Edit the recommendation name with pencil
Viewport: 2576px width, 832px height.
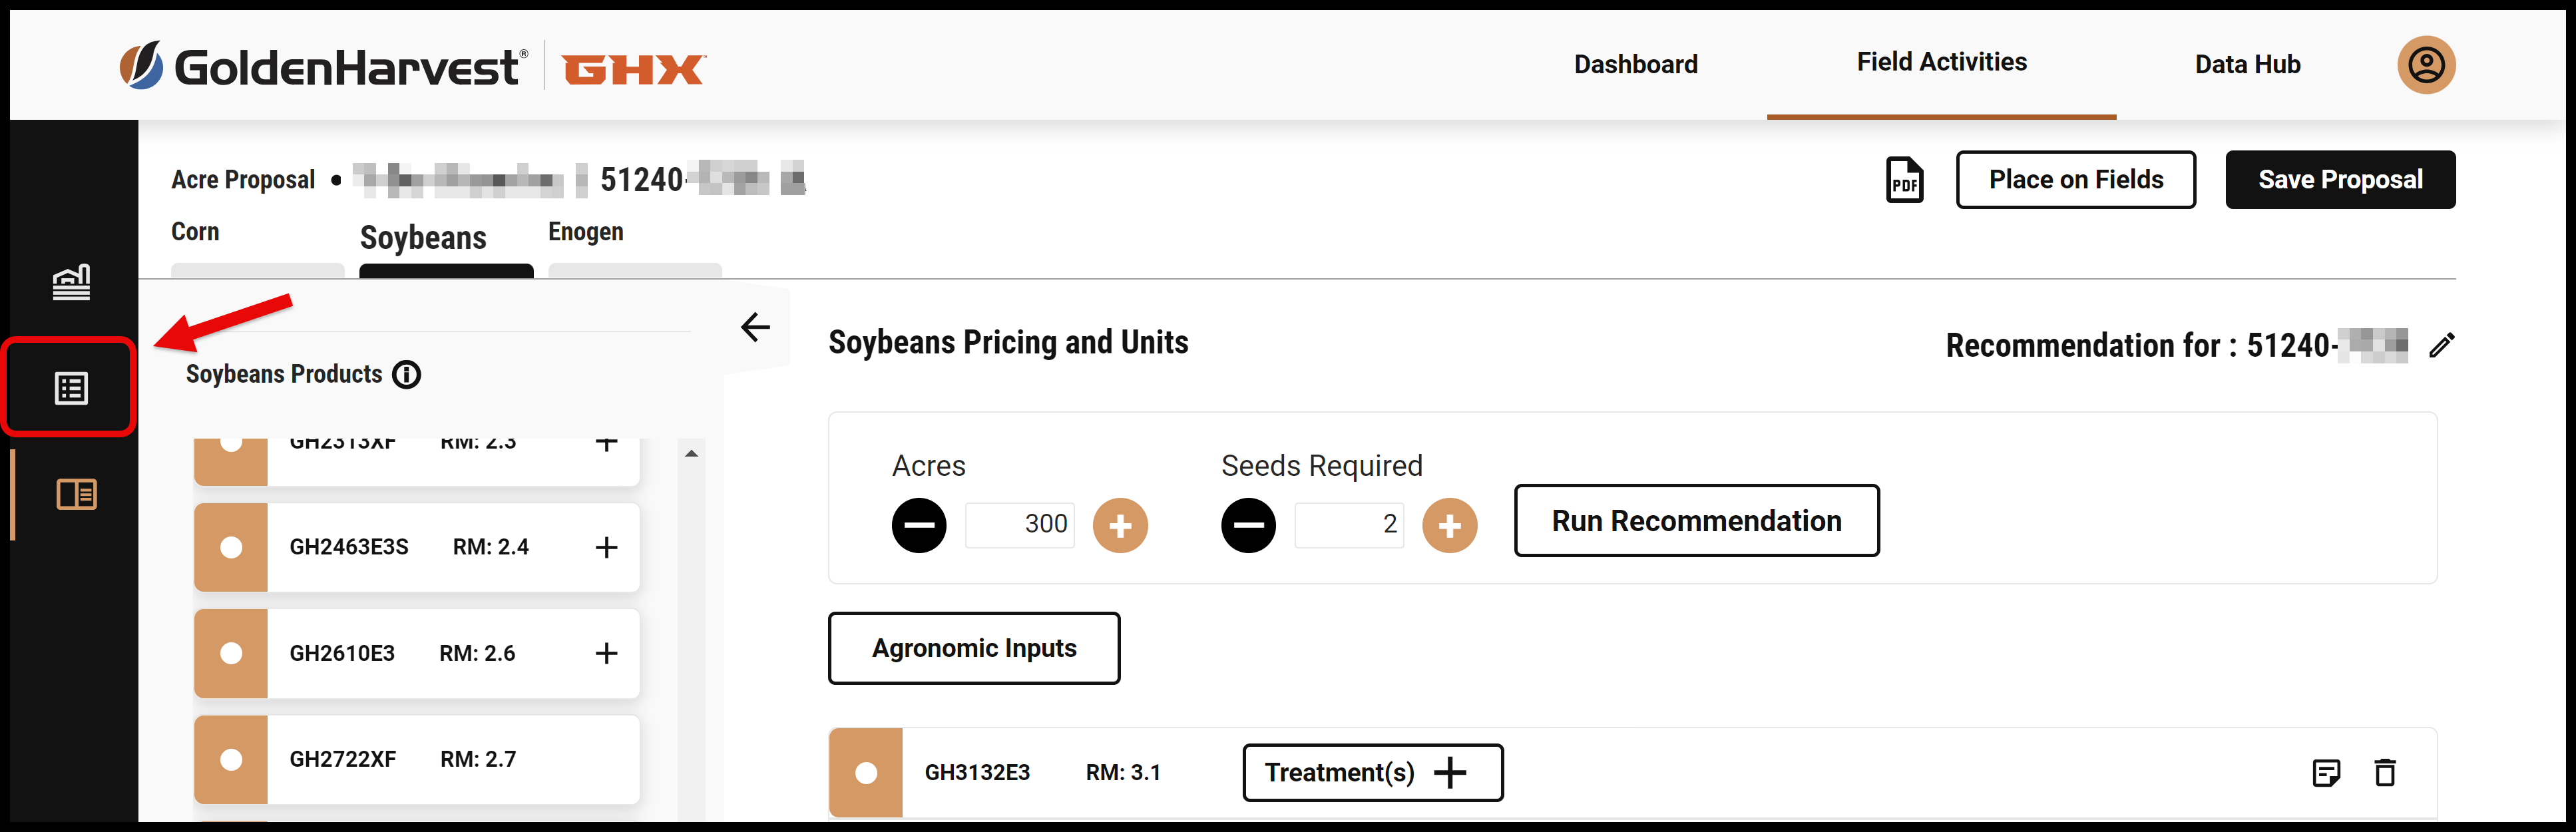[2441, 345]
